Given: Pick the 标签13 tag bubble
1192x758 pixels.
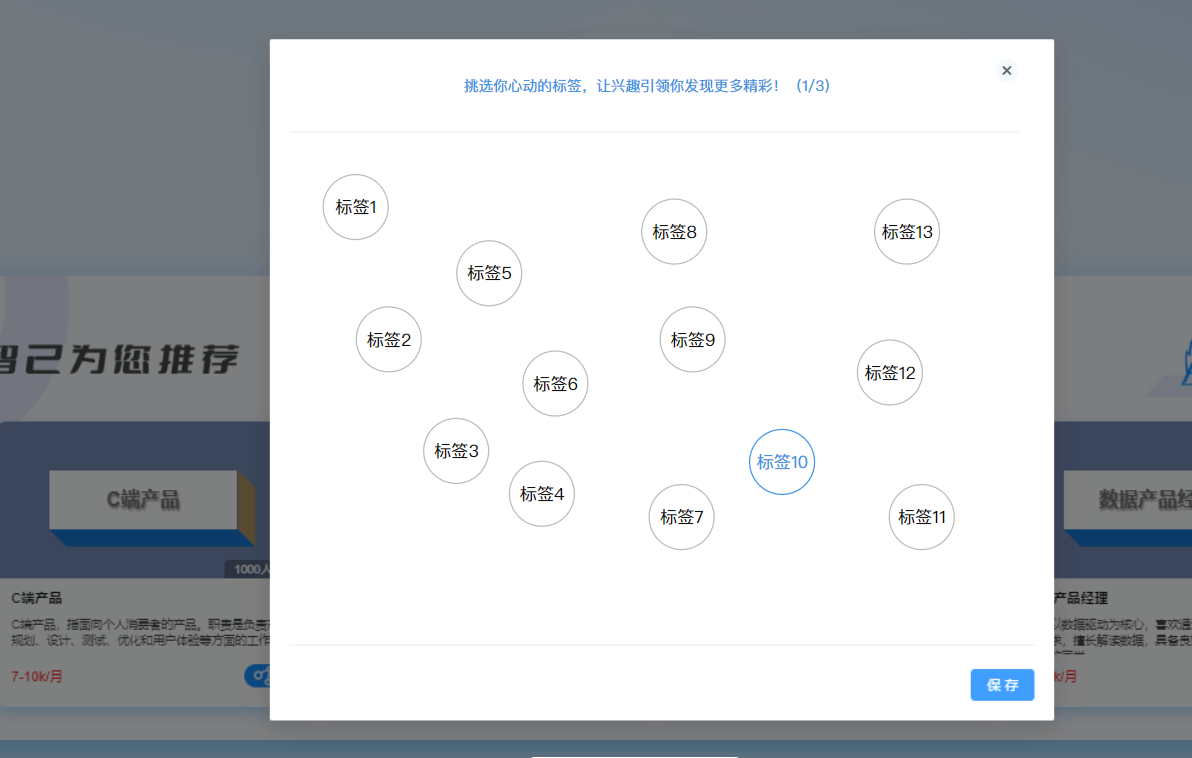Looking at the screenshot, I should [907, 232].
